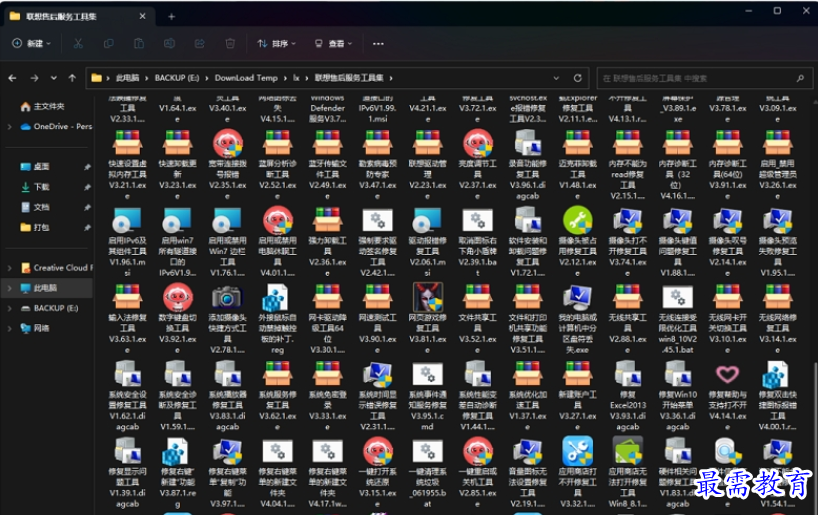Refresh the current folder view

tap(578, 78)
